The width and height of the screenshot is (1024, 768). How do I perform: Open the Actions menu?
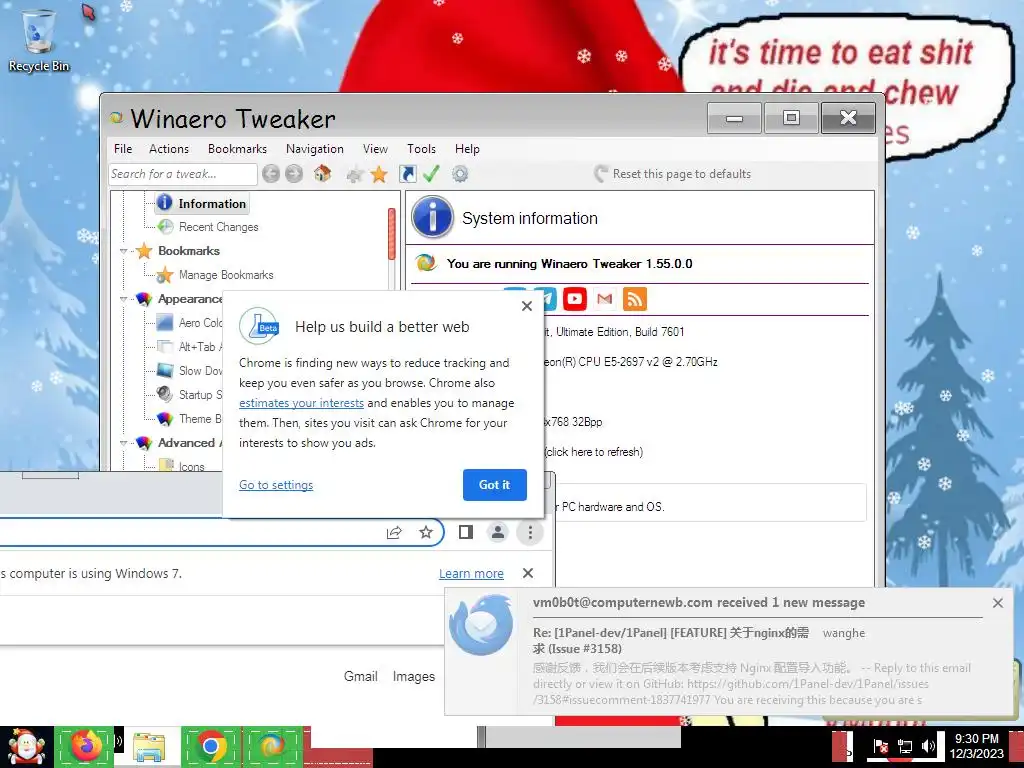tap(168, 149)
